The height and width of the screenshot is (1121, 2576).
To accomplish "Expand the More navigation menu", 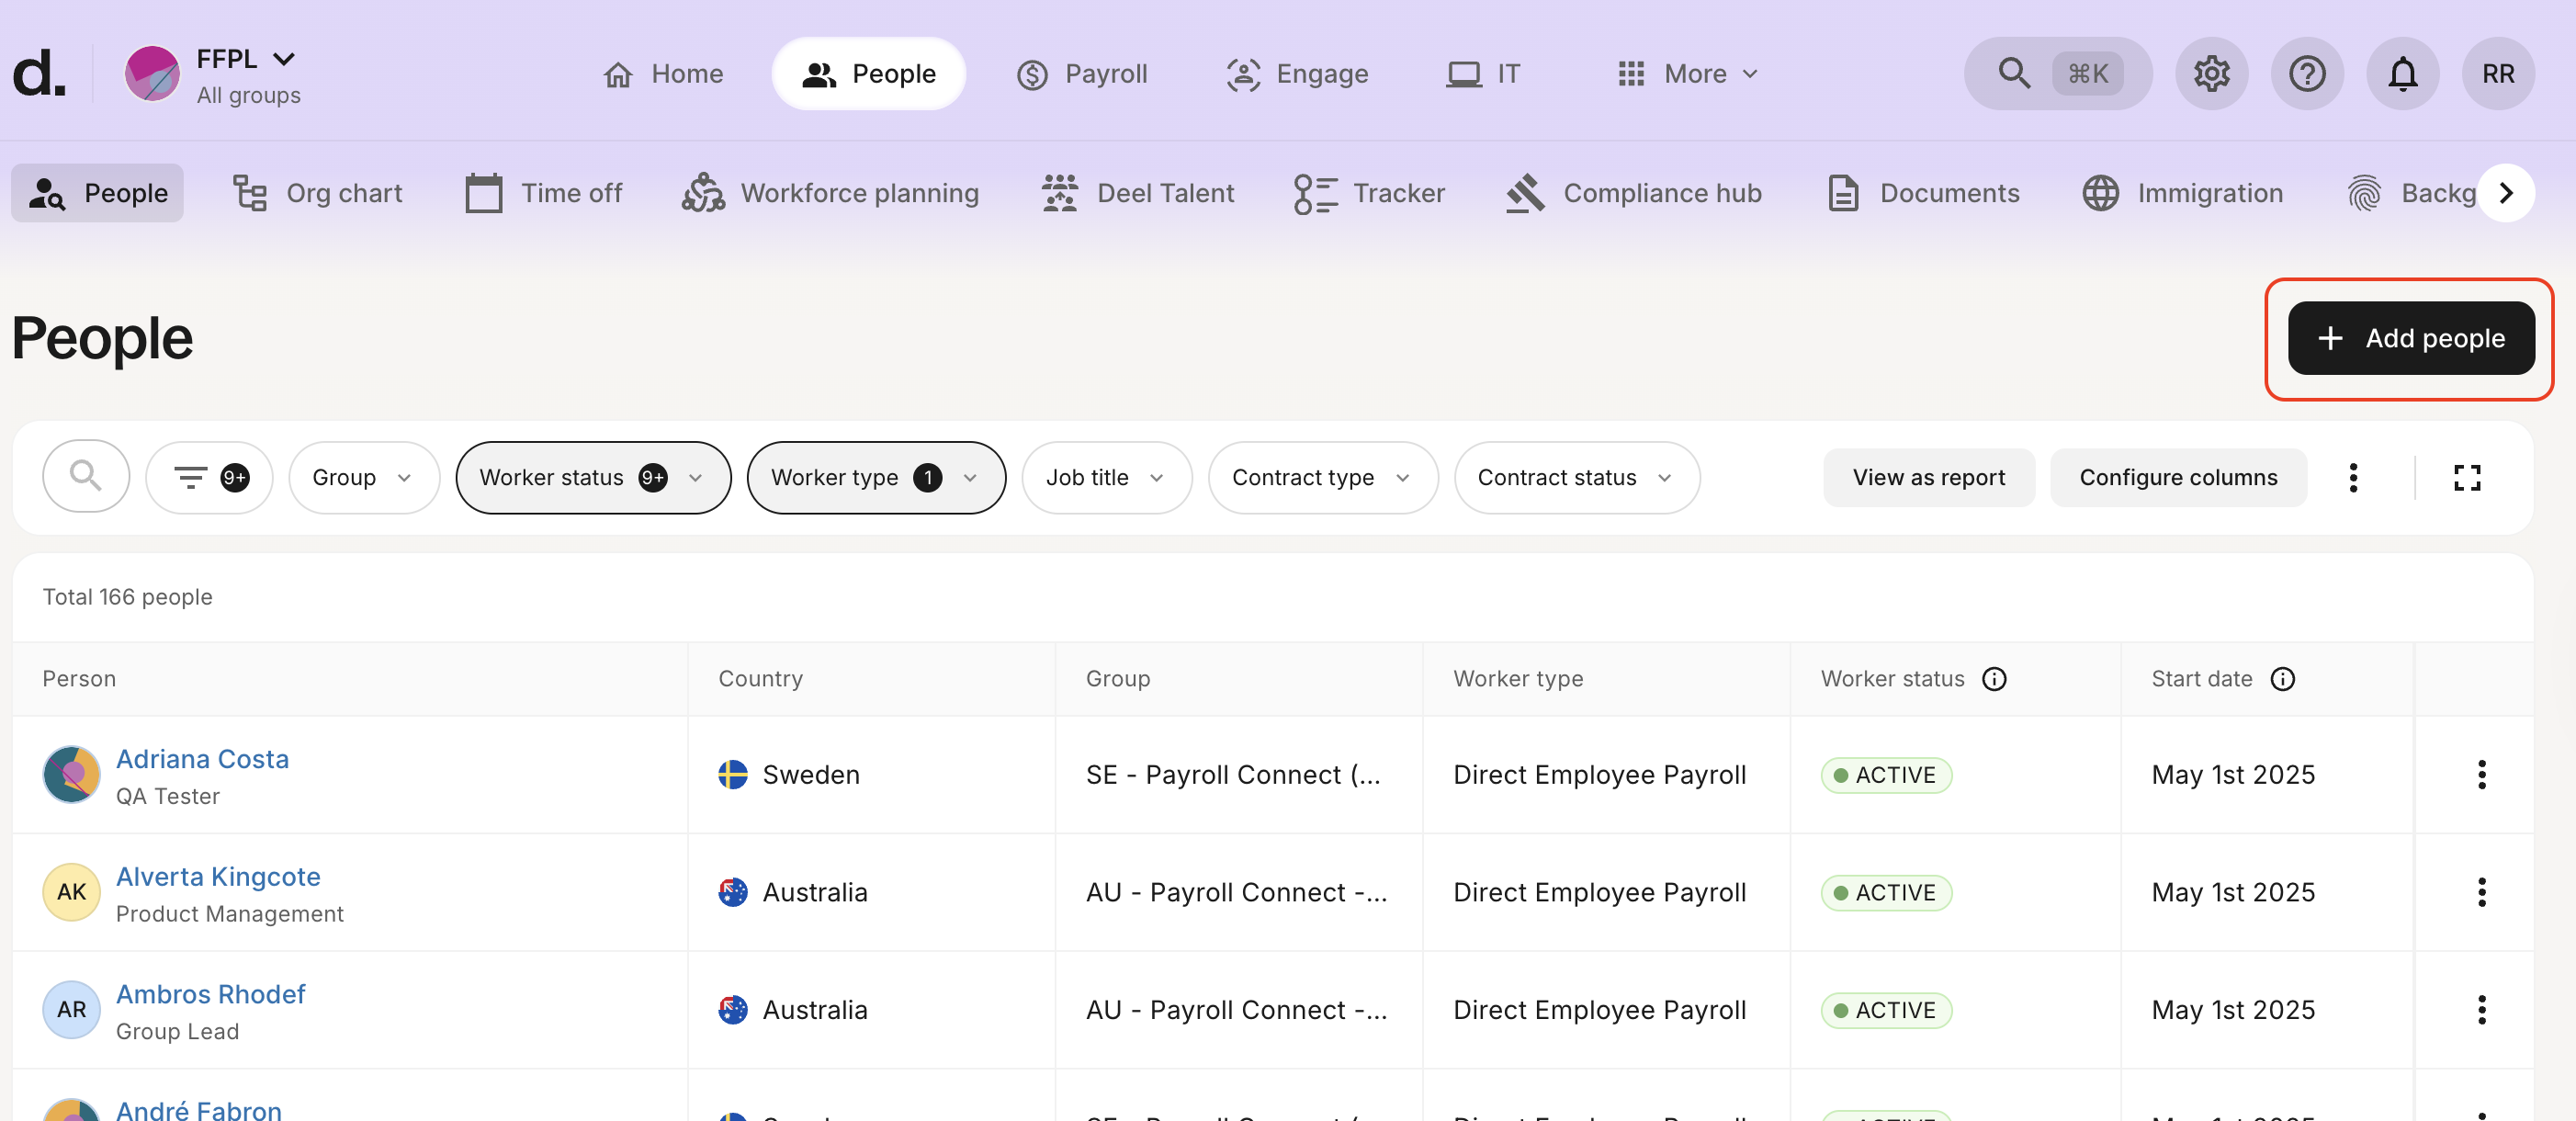I will click(1687, 74).
